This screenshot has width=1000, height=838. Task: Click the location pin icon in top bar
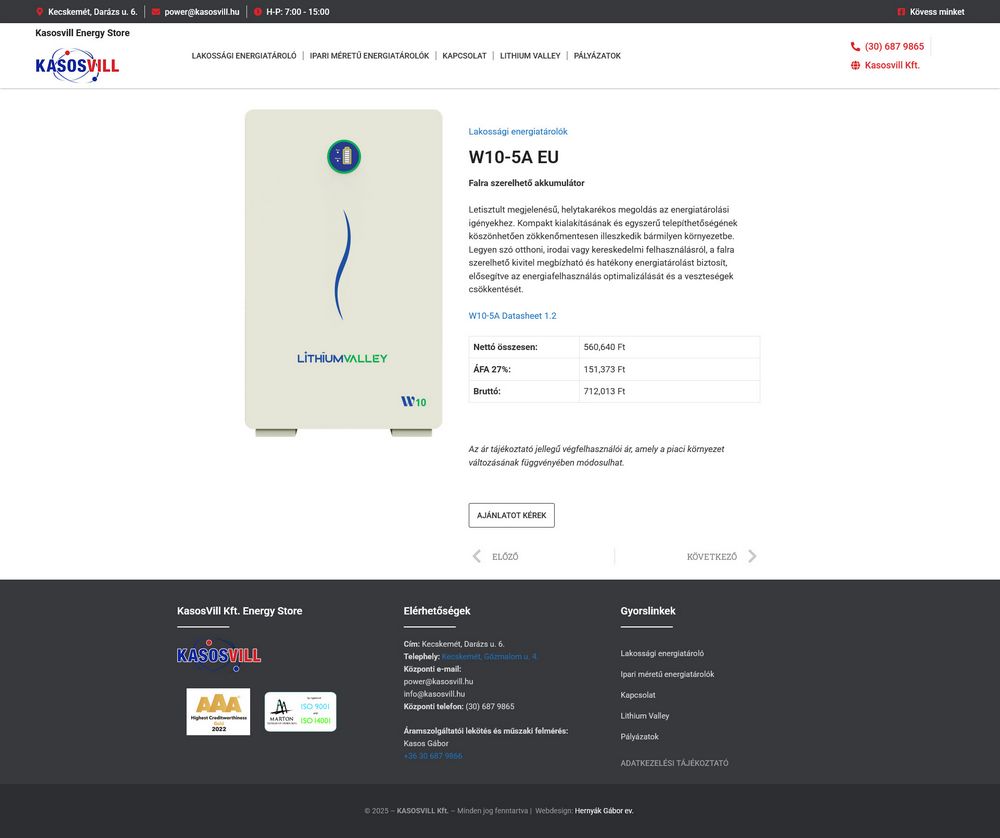click(40, 12)
